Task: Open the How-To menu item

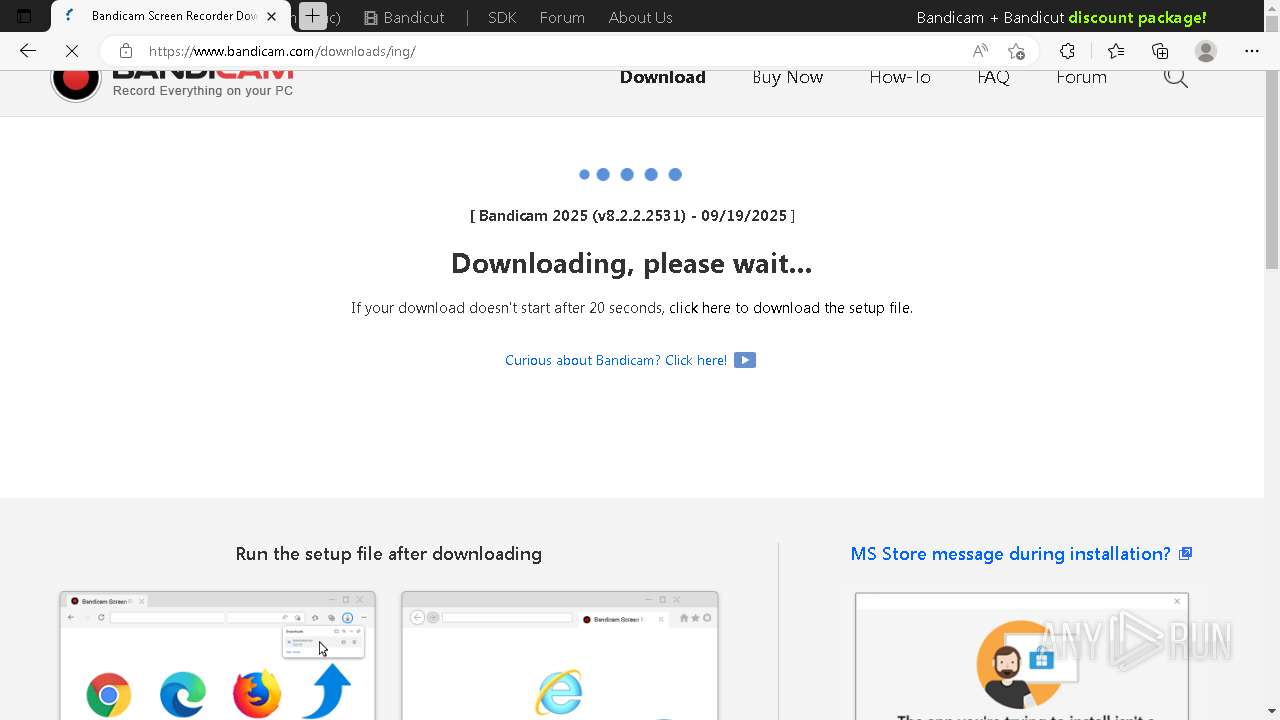Action: click(x=900, y=77)
